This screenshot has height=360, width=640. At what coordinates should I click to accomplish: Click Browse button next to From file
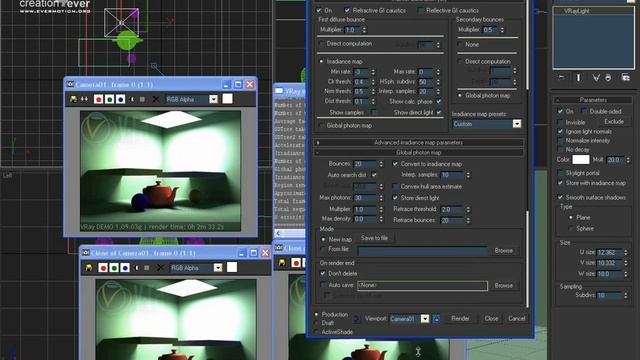[x=504, y=251]
